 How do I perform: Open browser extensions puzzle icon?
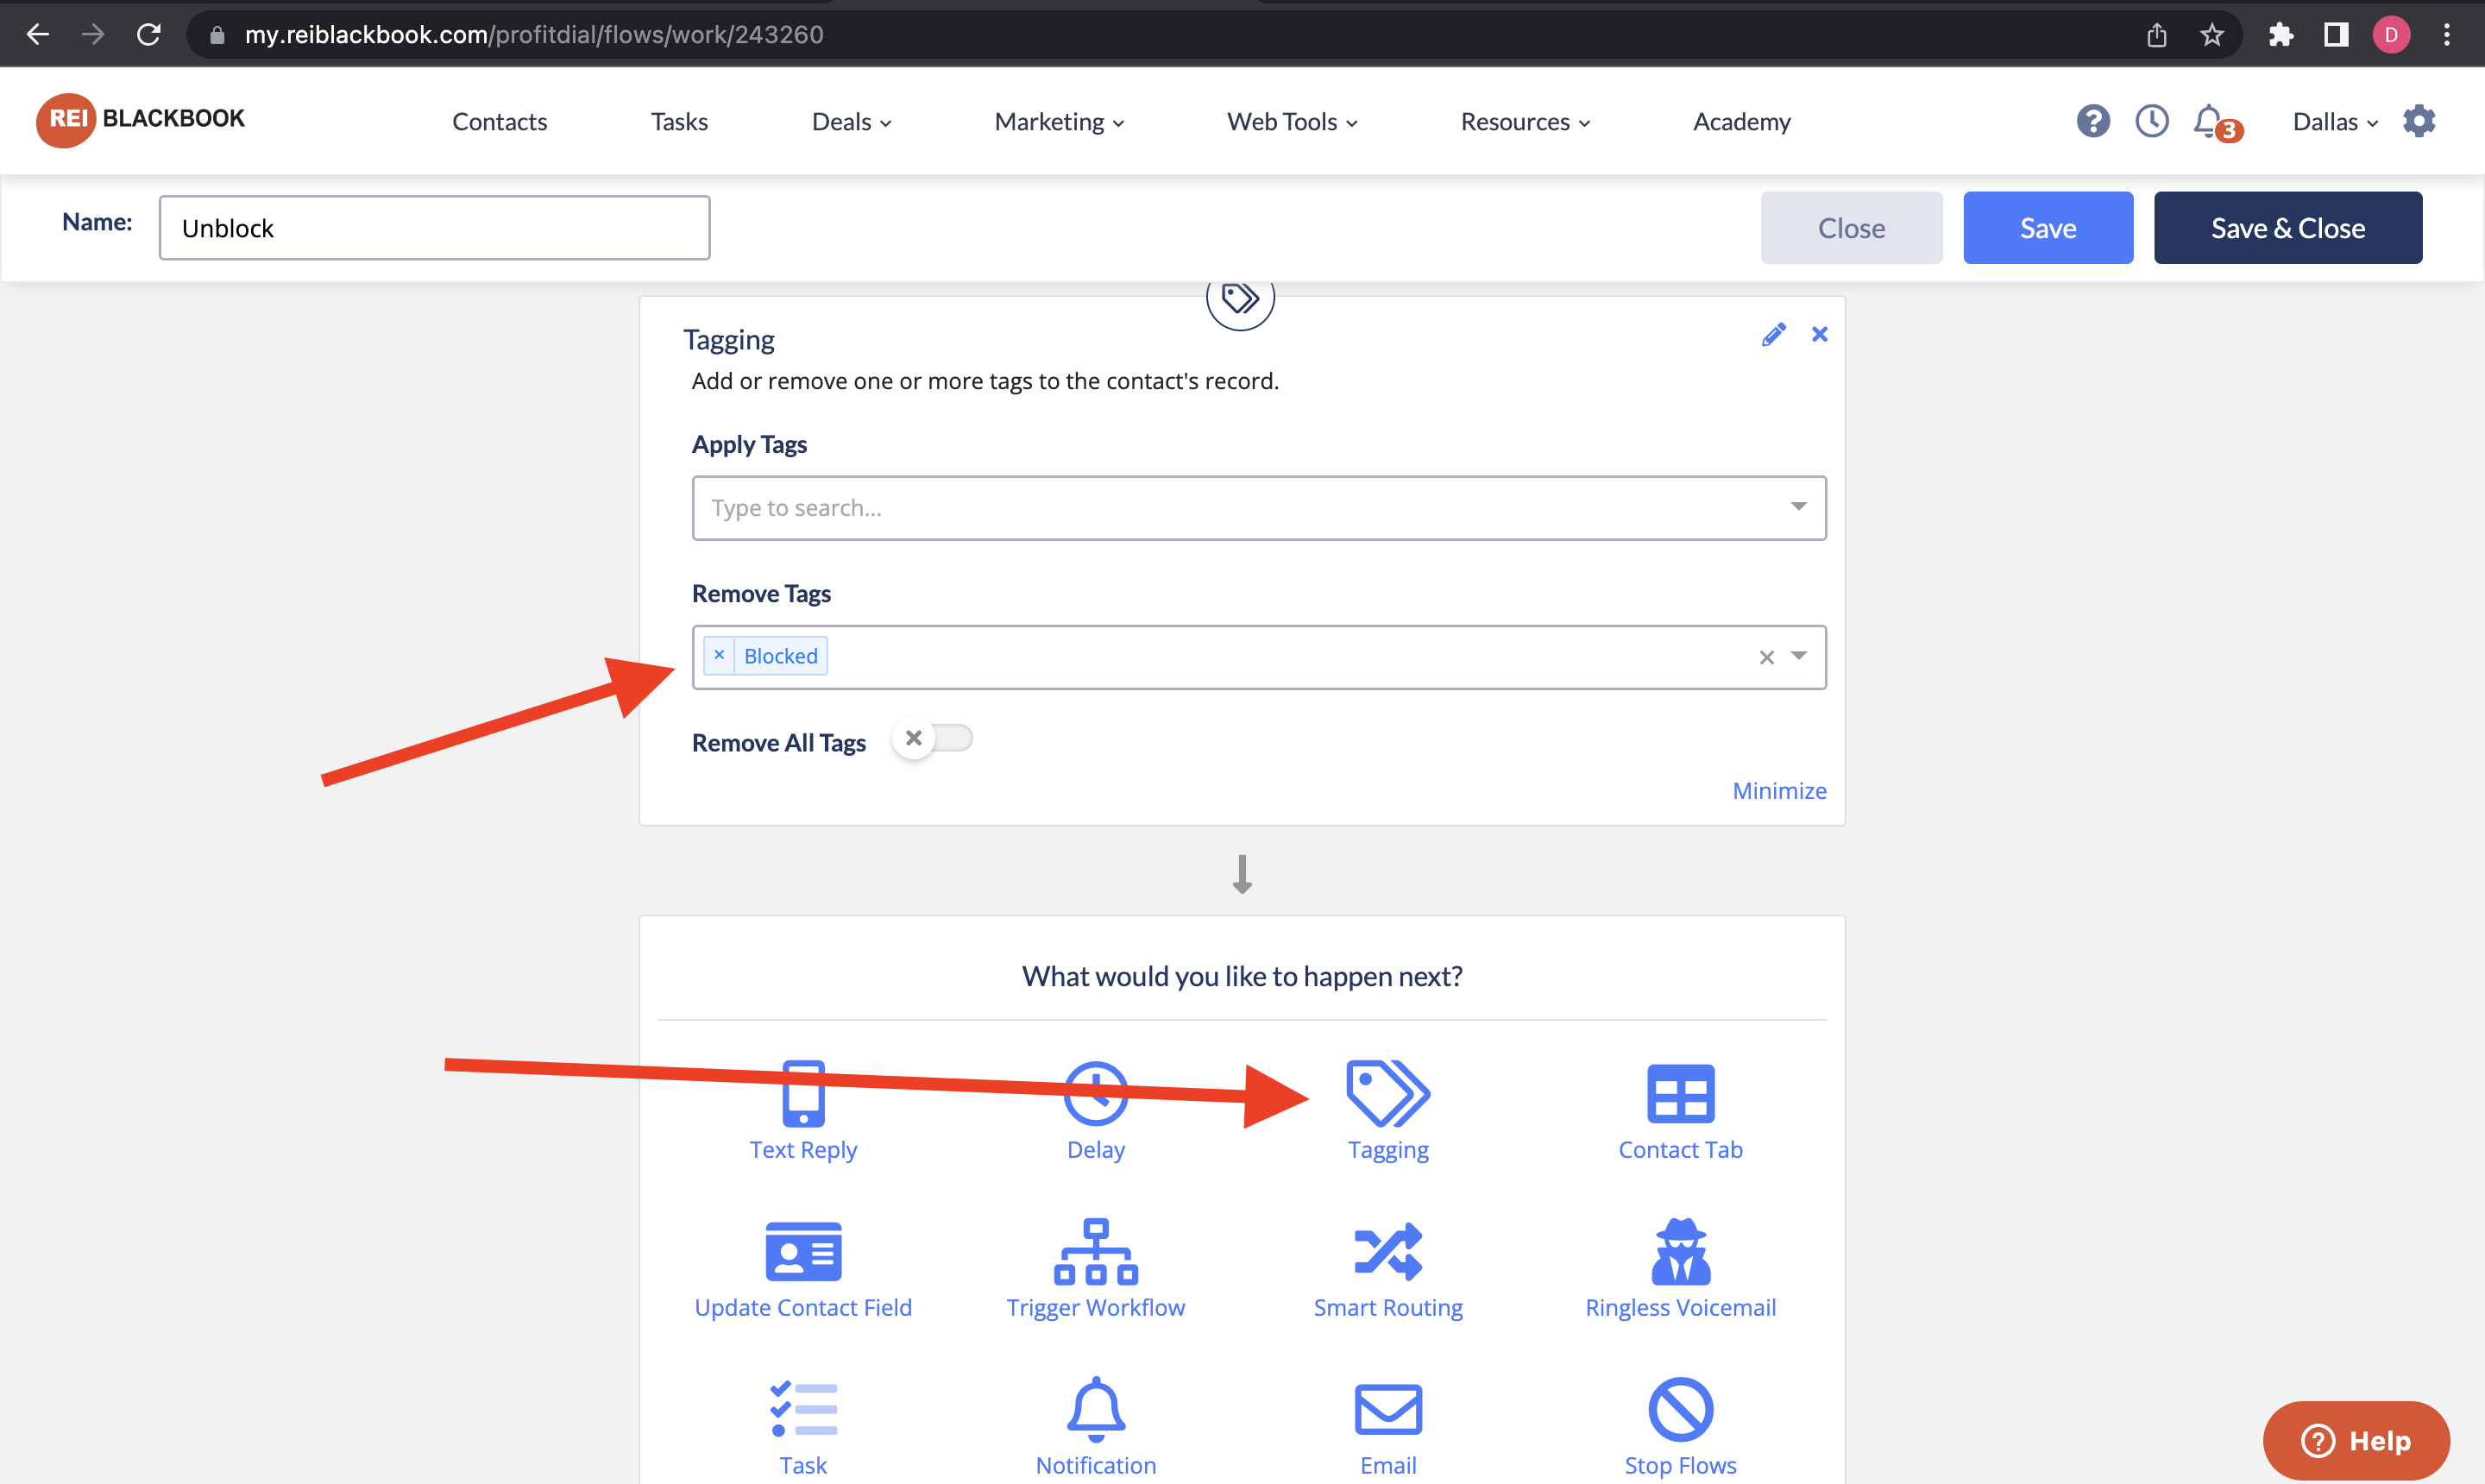(x=2281, y=35)
